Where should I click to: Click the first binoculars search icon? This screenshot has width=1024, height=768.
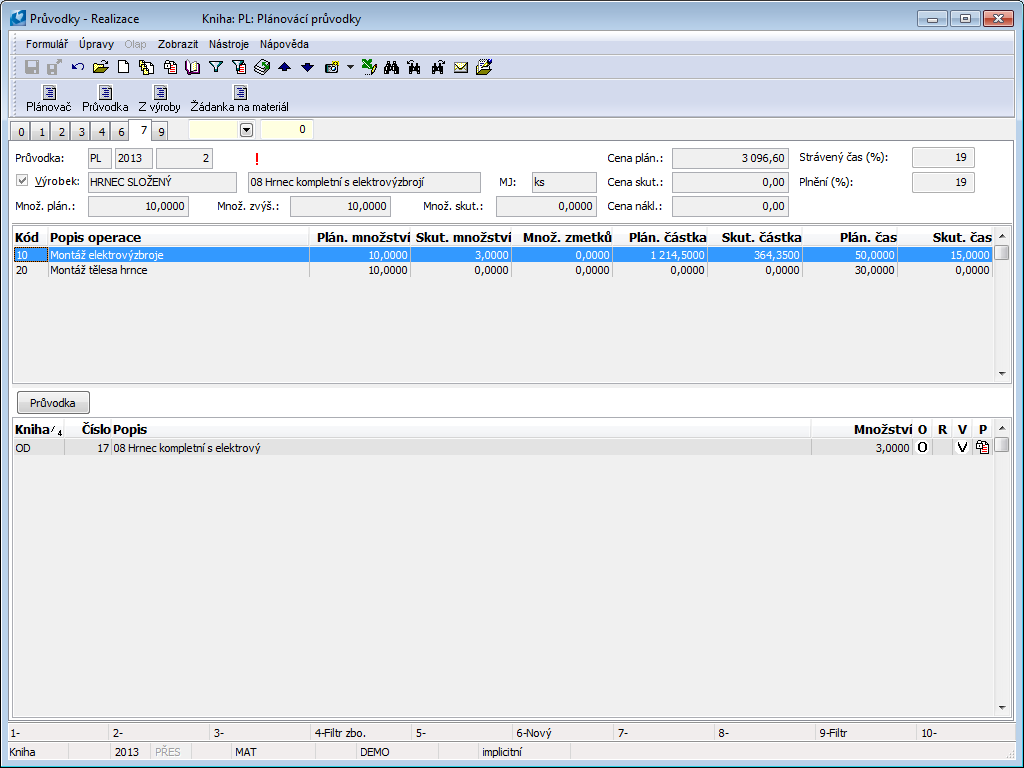pos(391,68)
